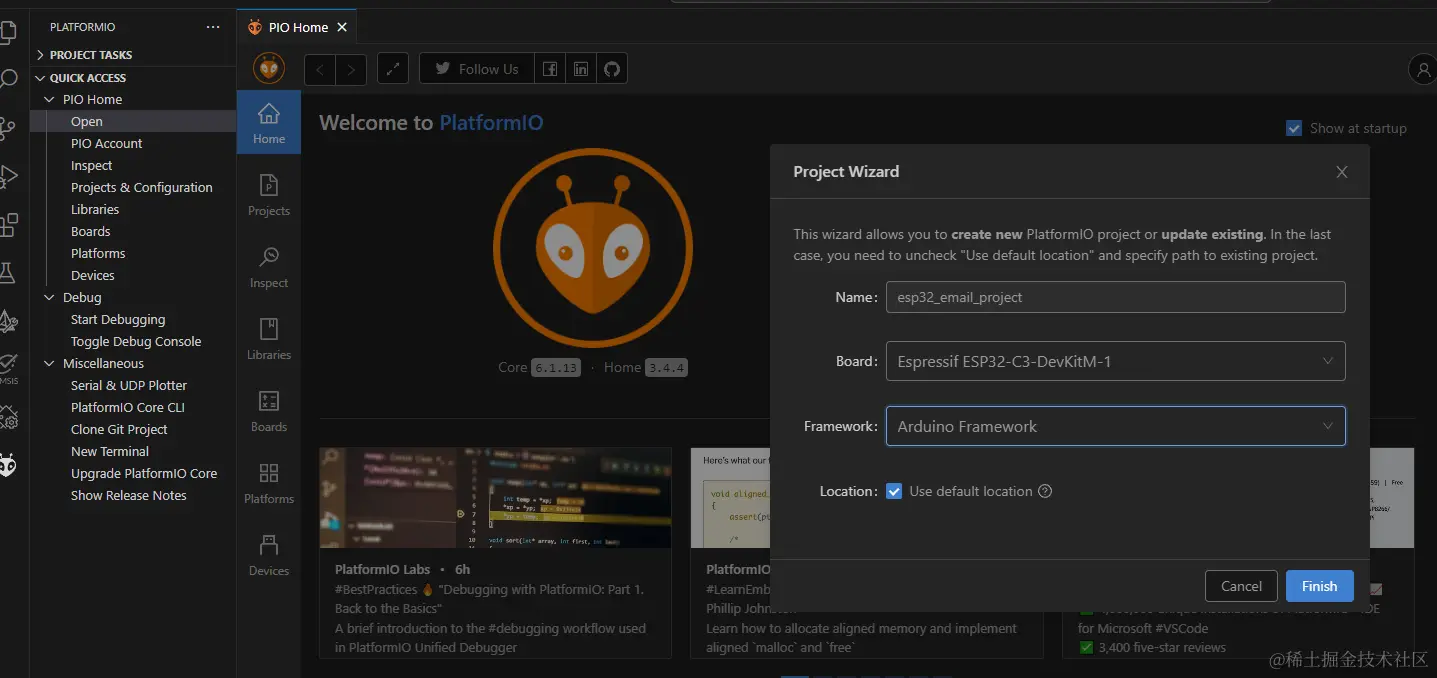Open Boards in the PIO side navigation
Image resolution: width=1437 pixels, height=678 pixels.
(x=269, y=411)
